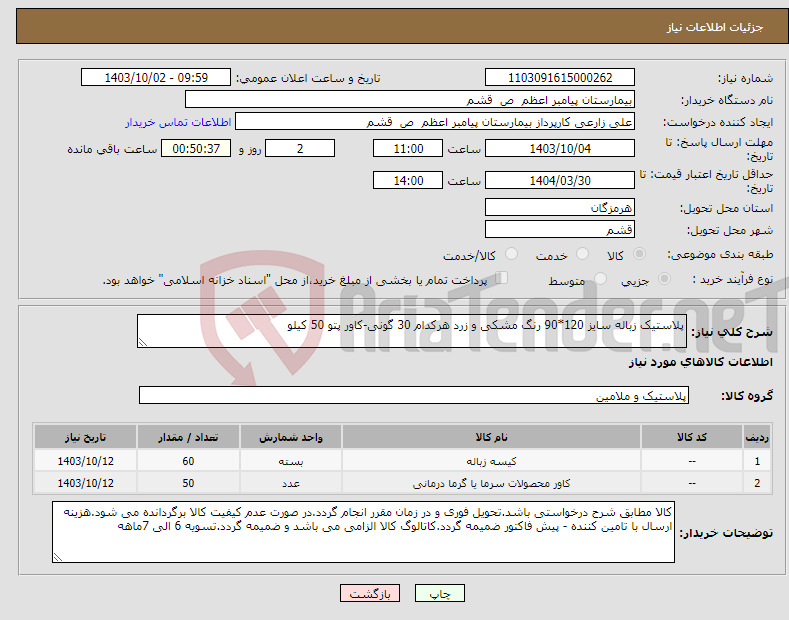Click the تعداد / مقدار column header
Image resolution: width=789 pixels, height=620 pixels.
188,437
